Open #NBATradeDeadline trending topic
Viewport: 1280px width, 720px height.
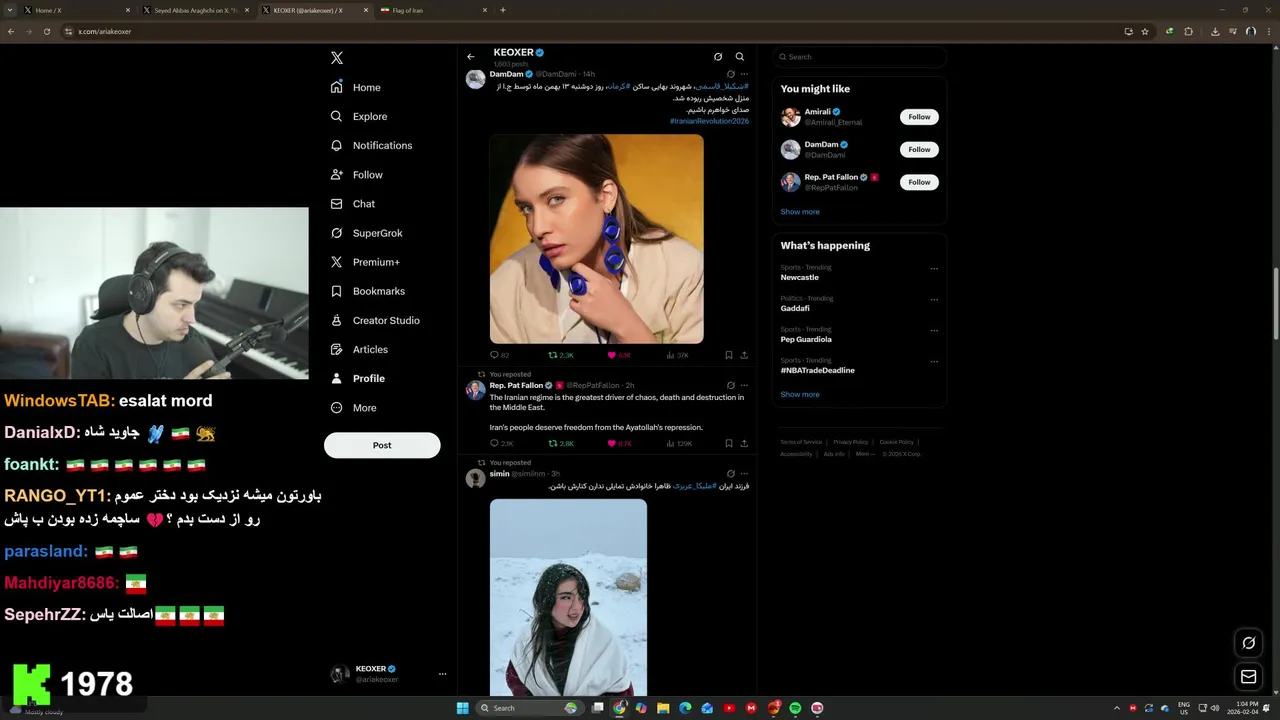click(817, 370)
